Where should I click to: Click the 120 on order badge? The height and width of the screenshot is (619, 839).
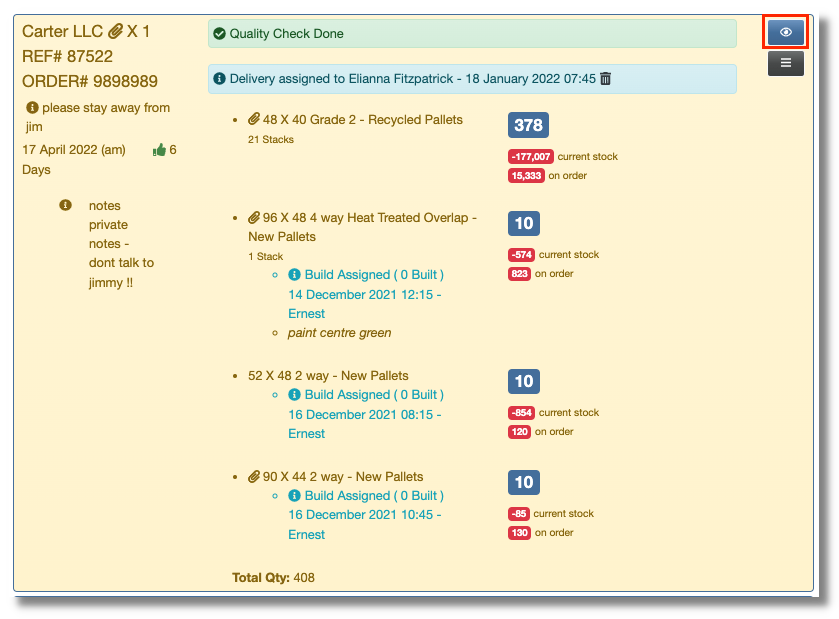click(x=519, y=432)
